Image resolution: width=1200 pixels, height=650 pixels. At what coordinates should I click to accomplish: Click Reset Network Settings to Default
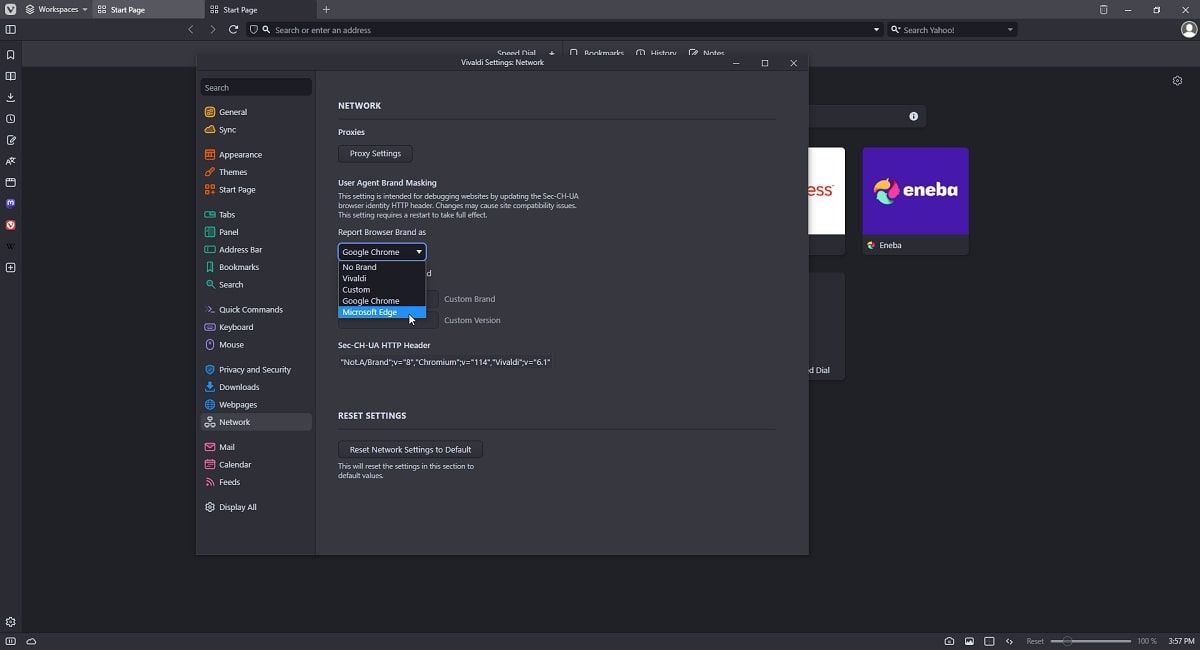410,450
